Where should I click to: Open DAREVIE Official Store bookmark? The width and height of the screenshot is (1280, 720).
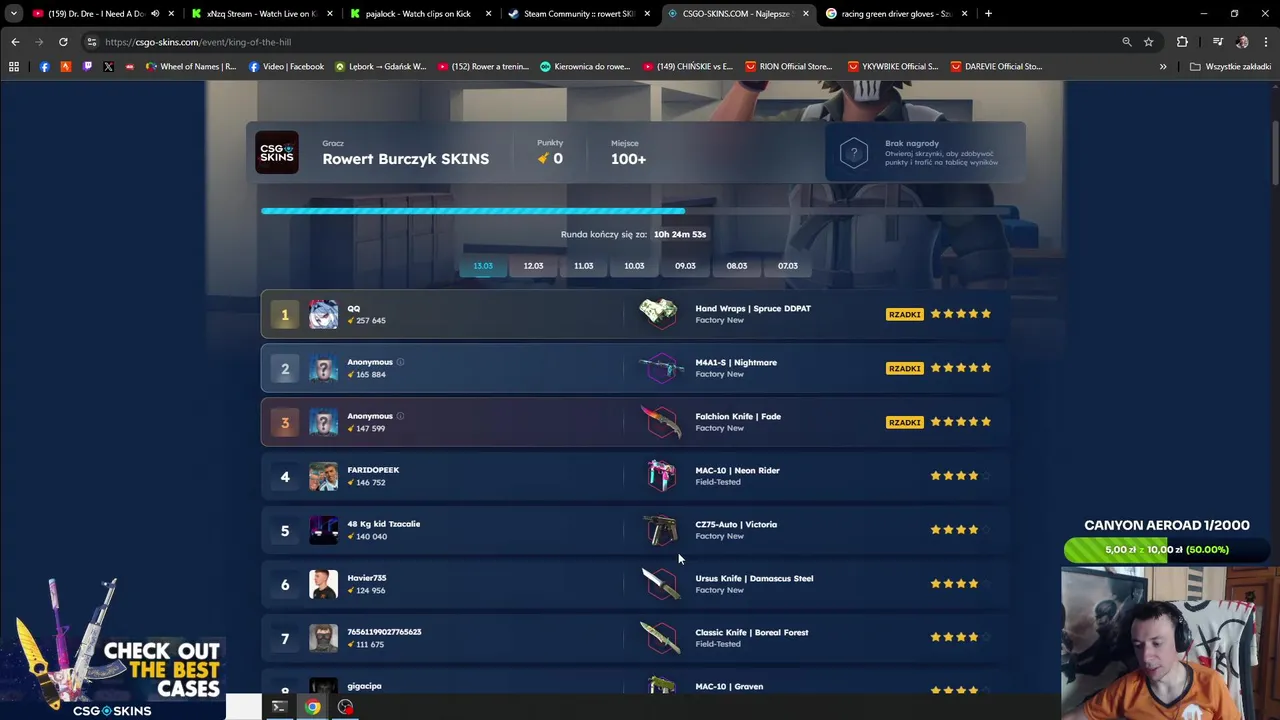point(995,67)
